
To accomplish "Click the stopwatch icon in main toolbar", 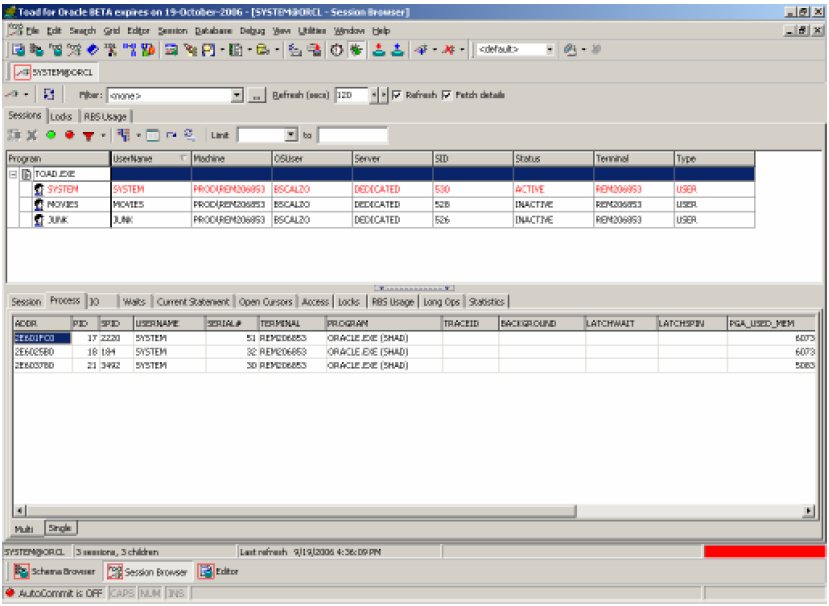I will pyautogui.click(x=337, y=50).
